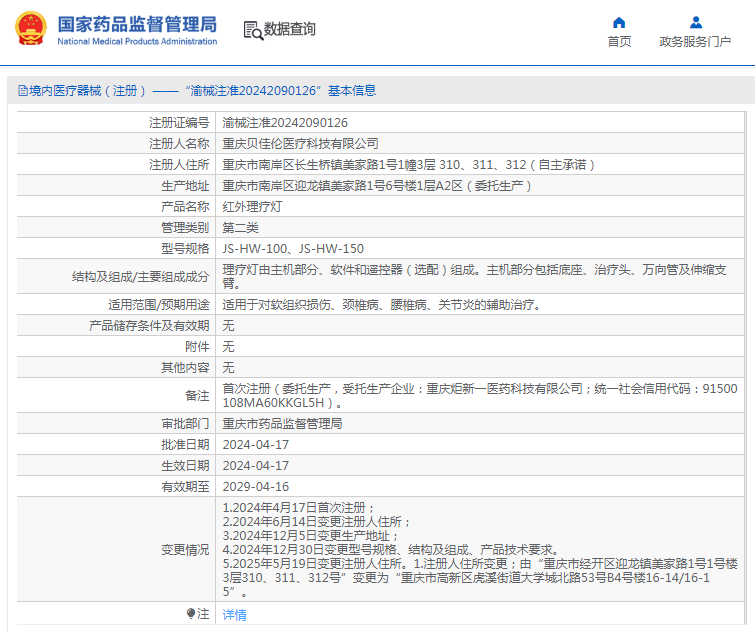Click the document icon before 境内医疗器械

pyautogui.click(x=23, y=90)
